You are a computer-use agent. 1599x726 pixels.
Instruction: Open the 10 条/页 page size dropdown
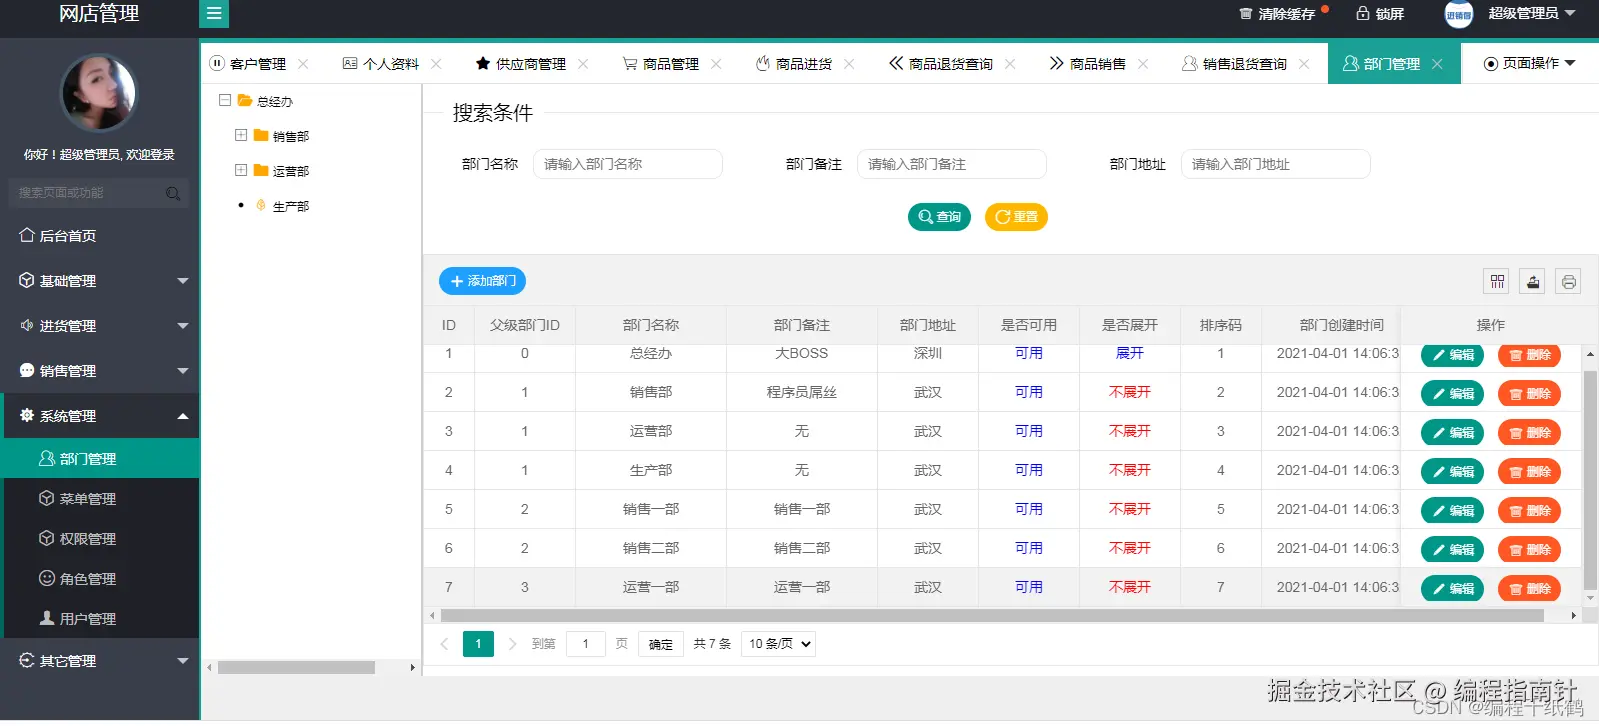click(x=779, y=644)
